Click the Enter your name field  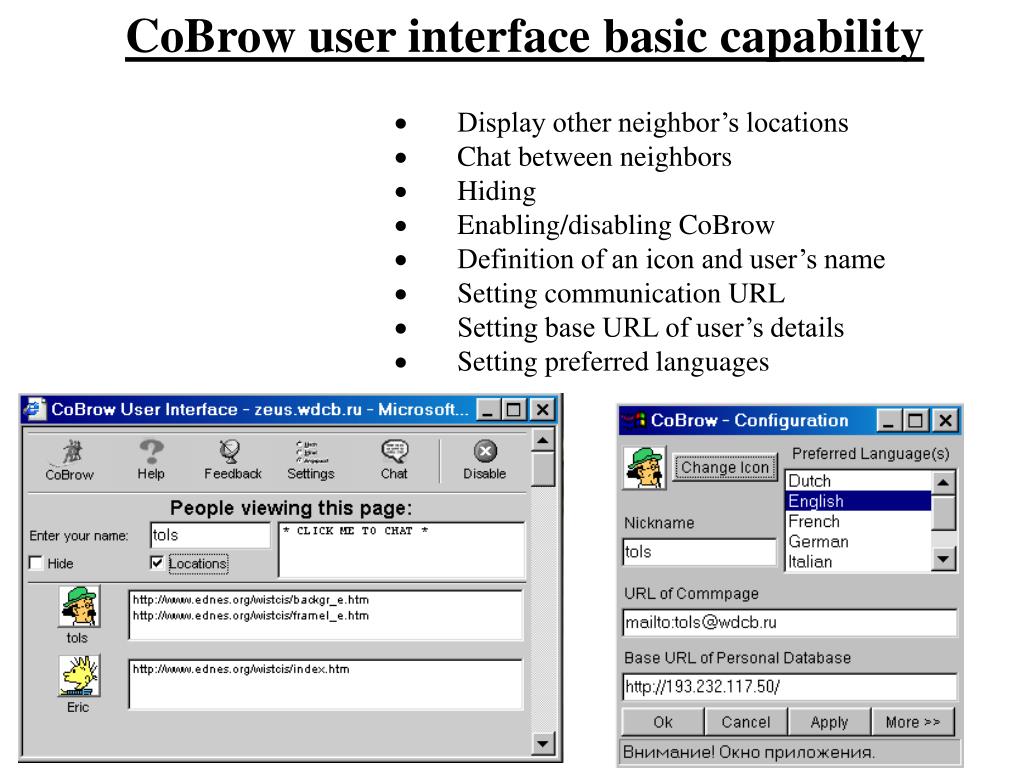210,535
